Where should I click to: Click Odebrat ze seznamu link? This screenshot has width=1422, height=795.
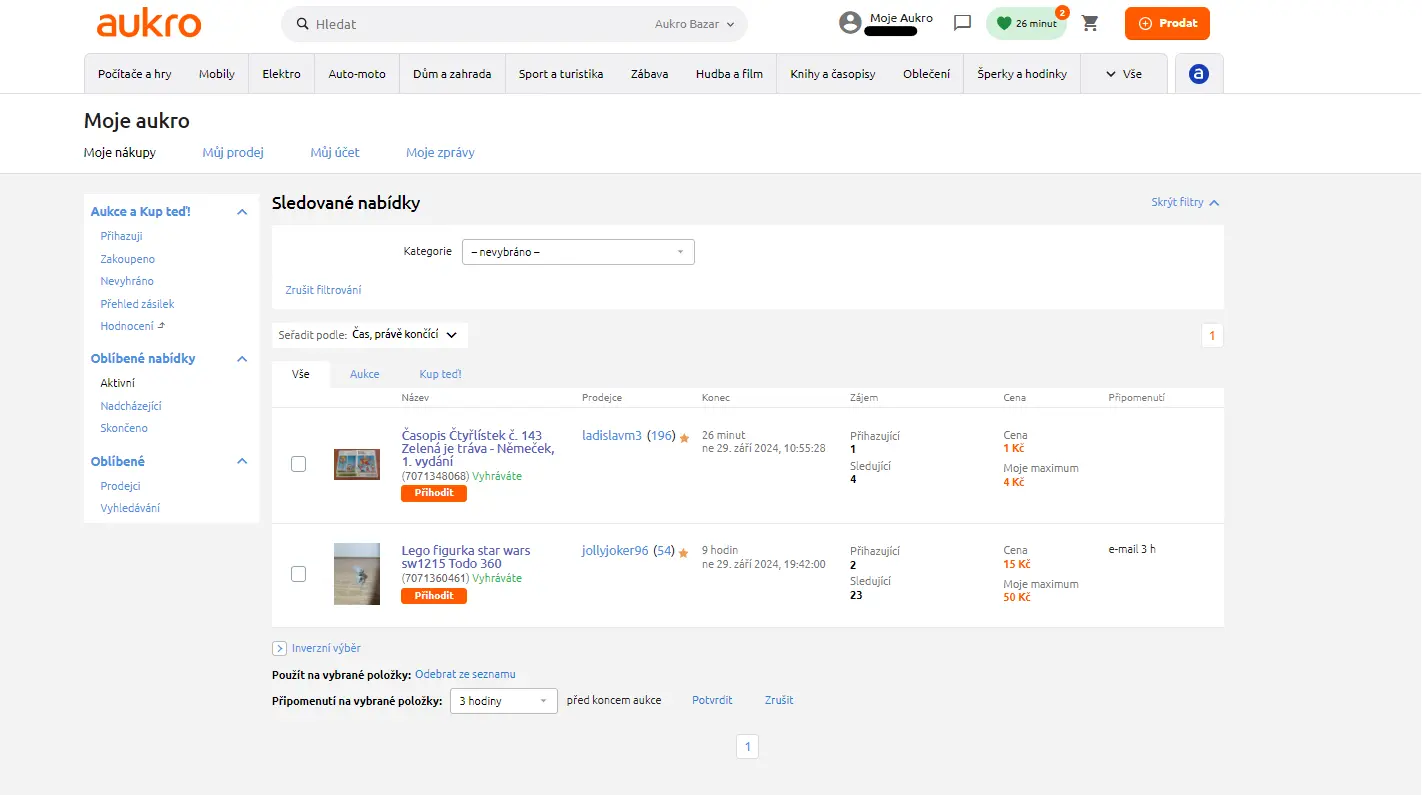(x=466, y=674)
